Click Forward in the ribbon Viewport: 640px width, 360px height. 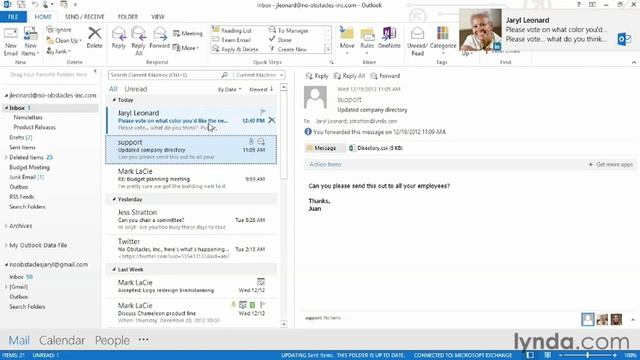(160, 38)
